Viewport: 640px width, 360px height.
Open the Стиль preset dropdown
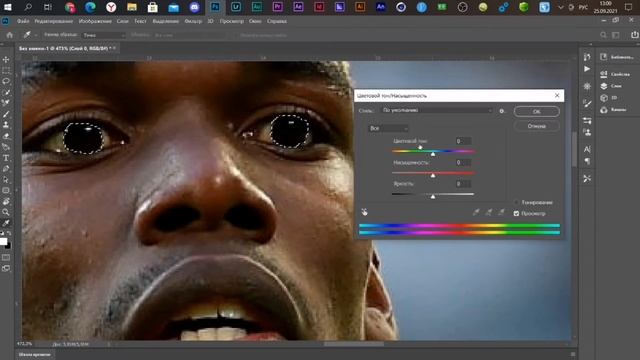(437, 110)
